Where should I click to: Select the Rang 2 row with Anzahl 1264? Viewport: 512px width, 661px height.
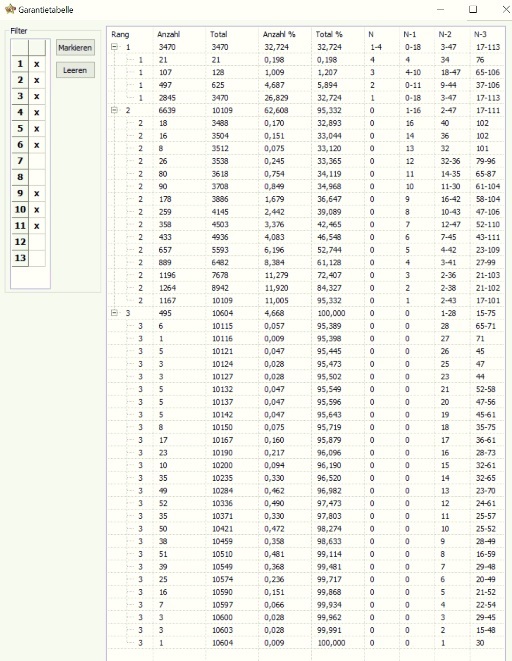pos(306,288)
